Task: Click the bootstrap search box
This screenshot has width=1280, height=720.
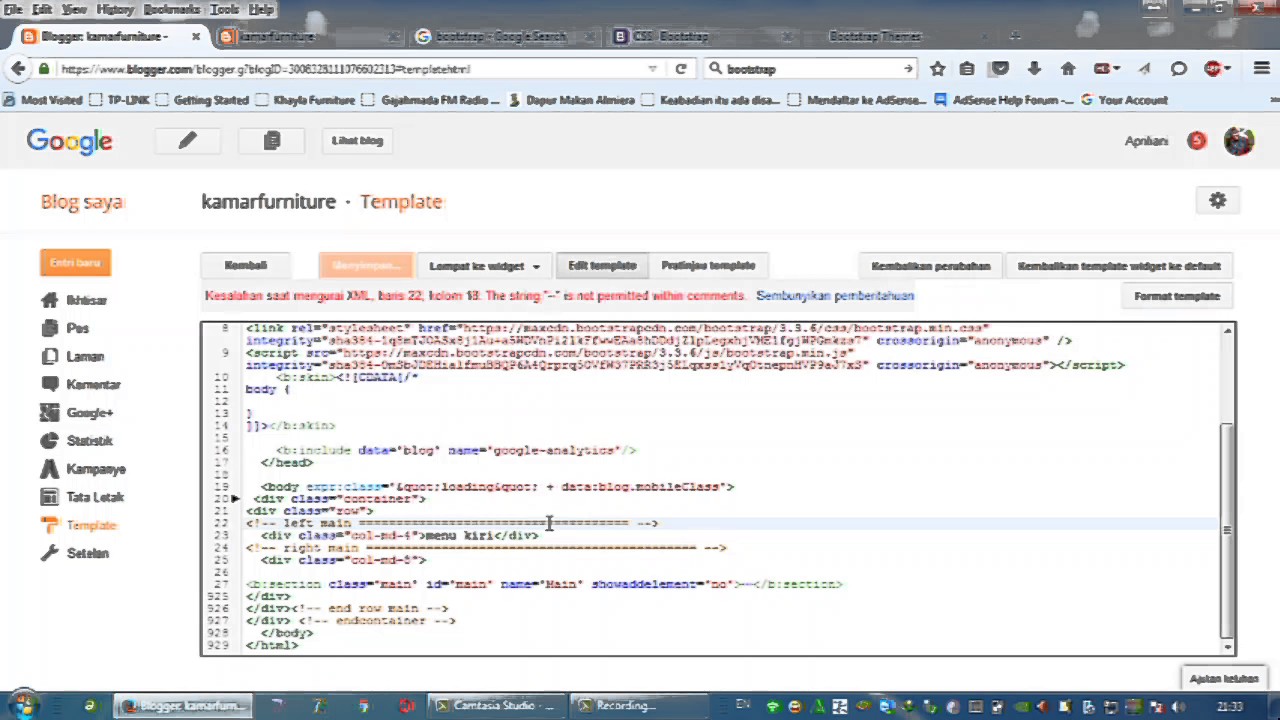Action: click(810, 69)
